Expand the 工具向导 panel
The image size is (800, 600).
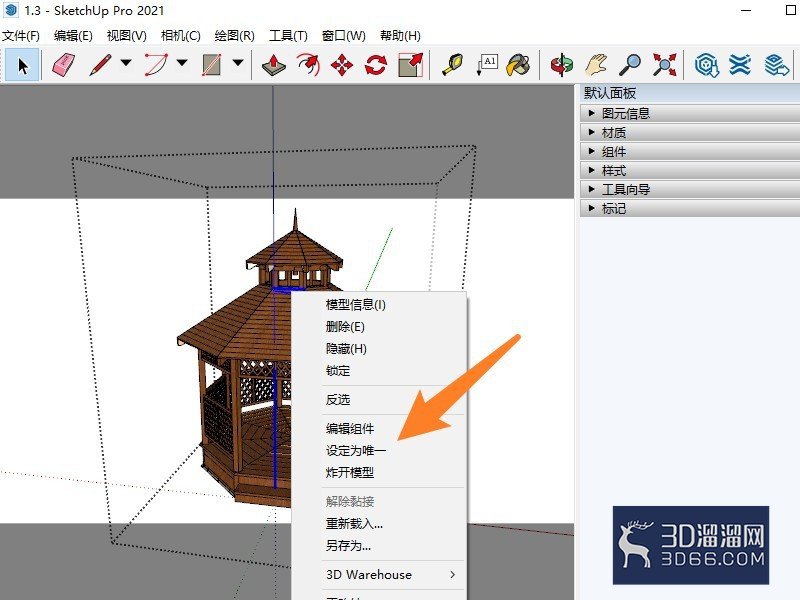tap(690, 190)
